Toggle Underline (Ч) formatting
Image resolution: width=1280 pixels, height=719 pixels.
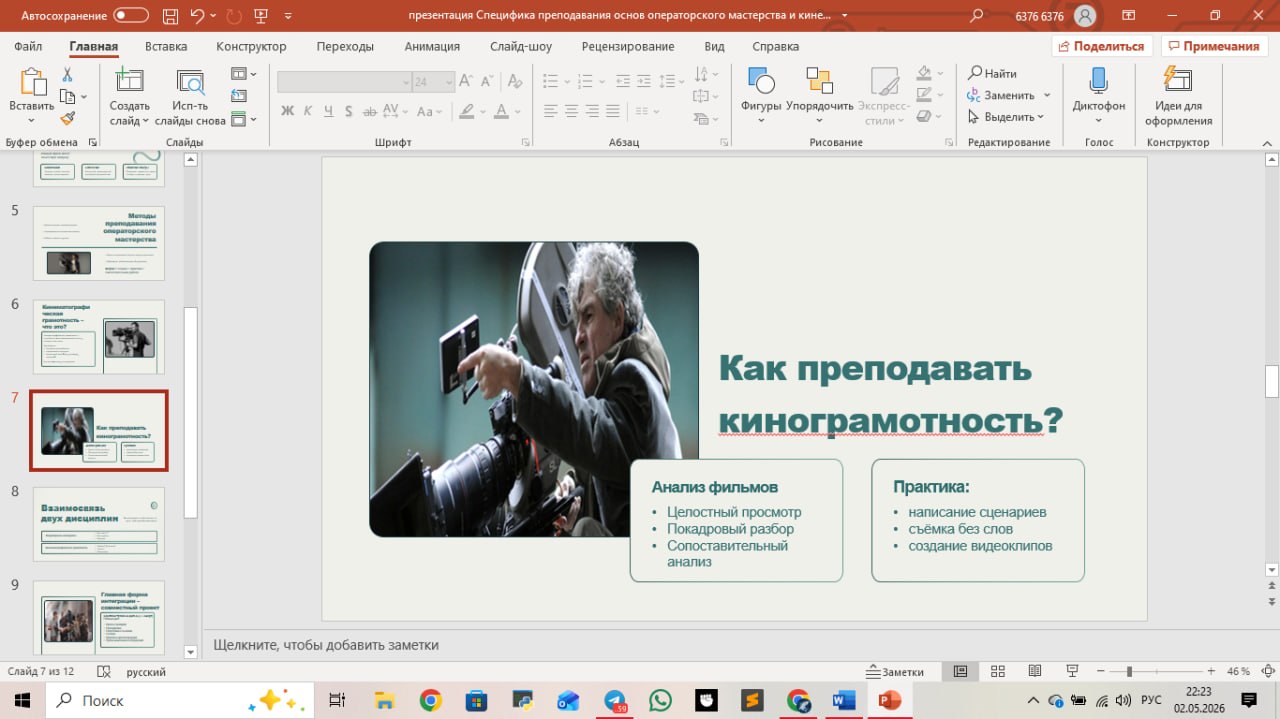pyautogui.click(x=329, y=111)
